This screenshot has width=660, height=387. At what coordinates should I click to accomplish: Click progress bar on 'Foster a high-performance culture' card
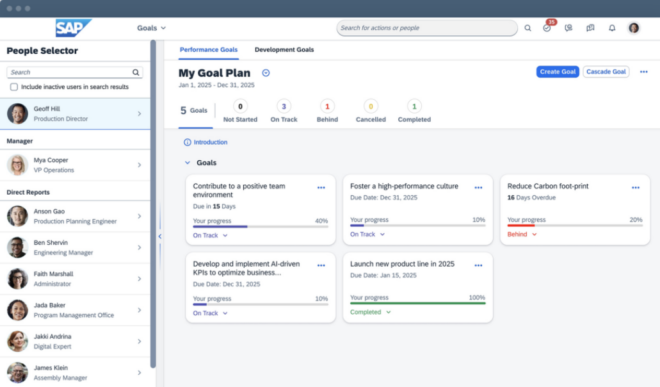pyautogui.click(x=418, y=225)
